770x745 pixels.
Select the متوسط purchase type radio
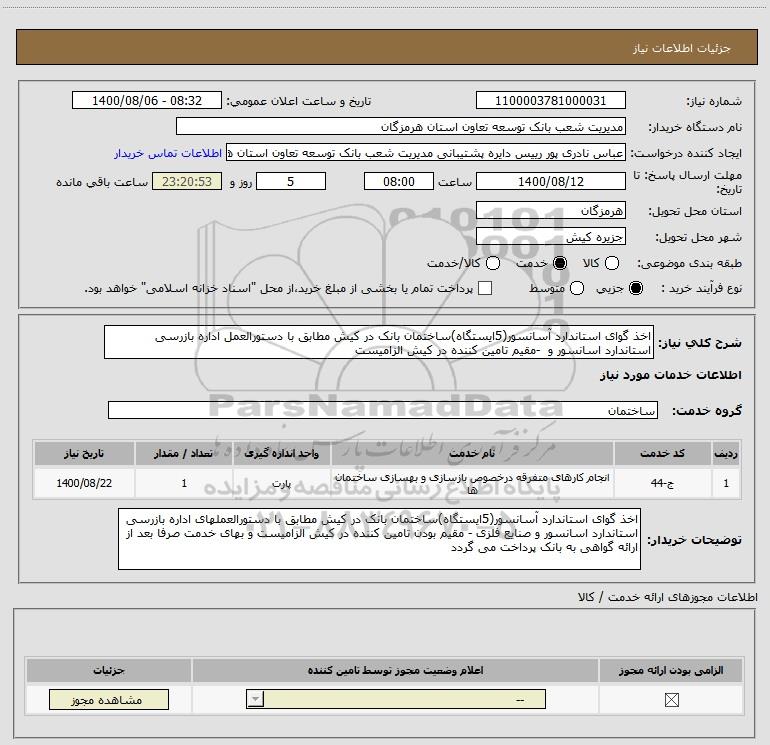(577, 288)
